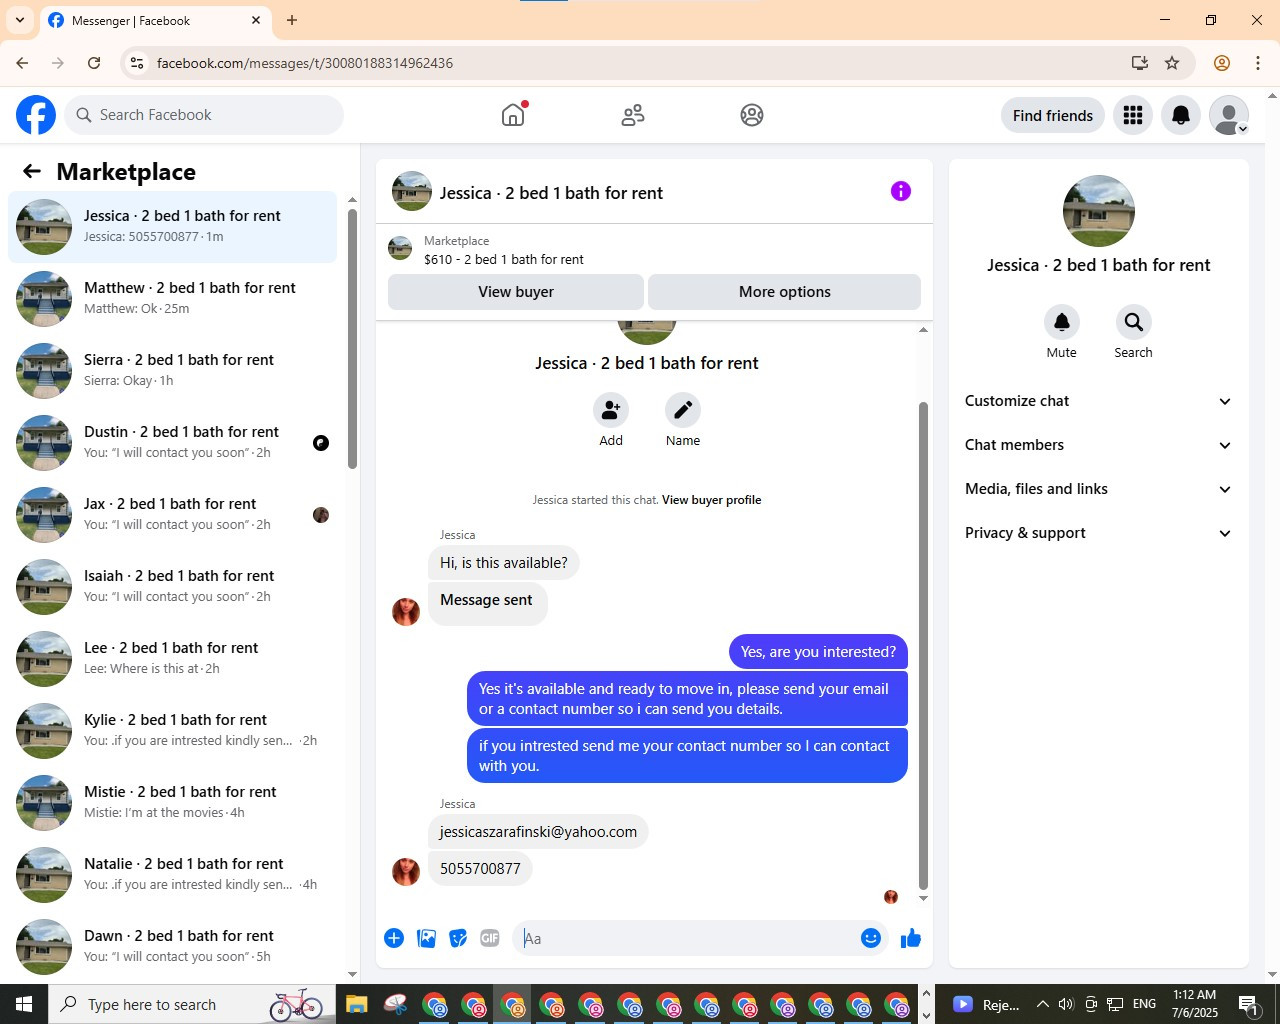Open the tab search dropdown arrow
Viewport: 1280px width, 1024px height.
[20, 20]
